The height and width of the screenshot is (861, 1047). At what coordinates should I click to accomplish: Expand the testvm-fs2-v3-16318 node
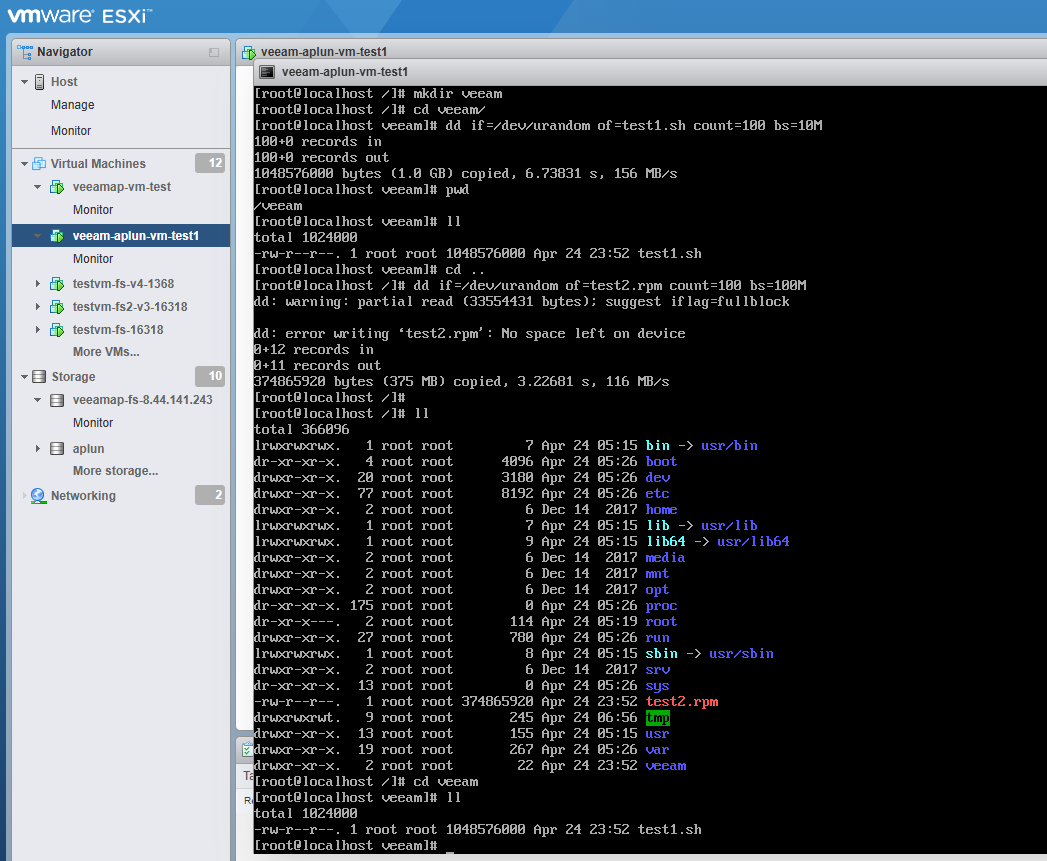(x=37, y=307)
